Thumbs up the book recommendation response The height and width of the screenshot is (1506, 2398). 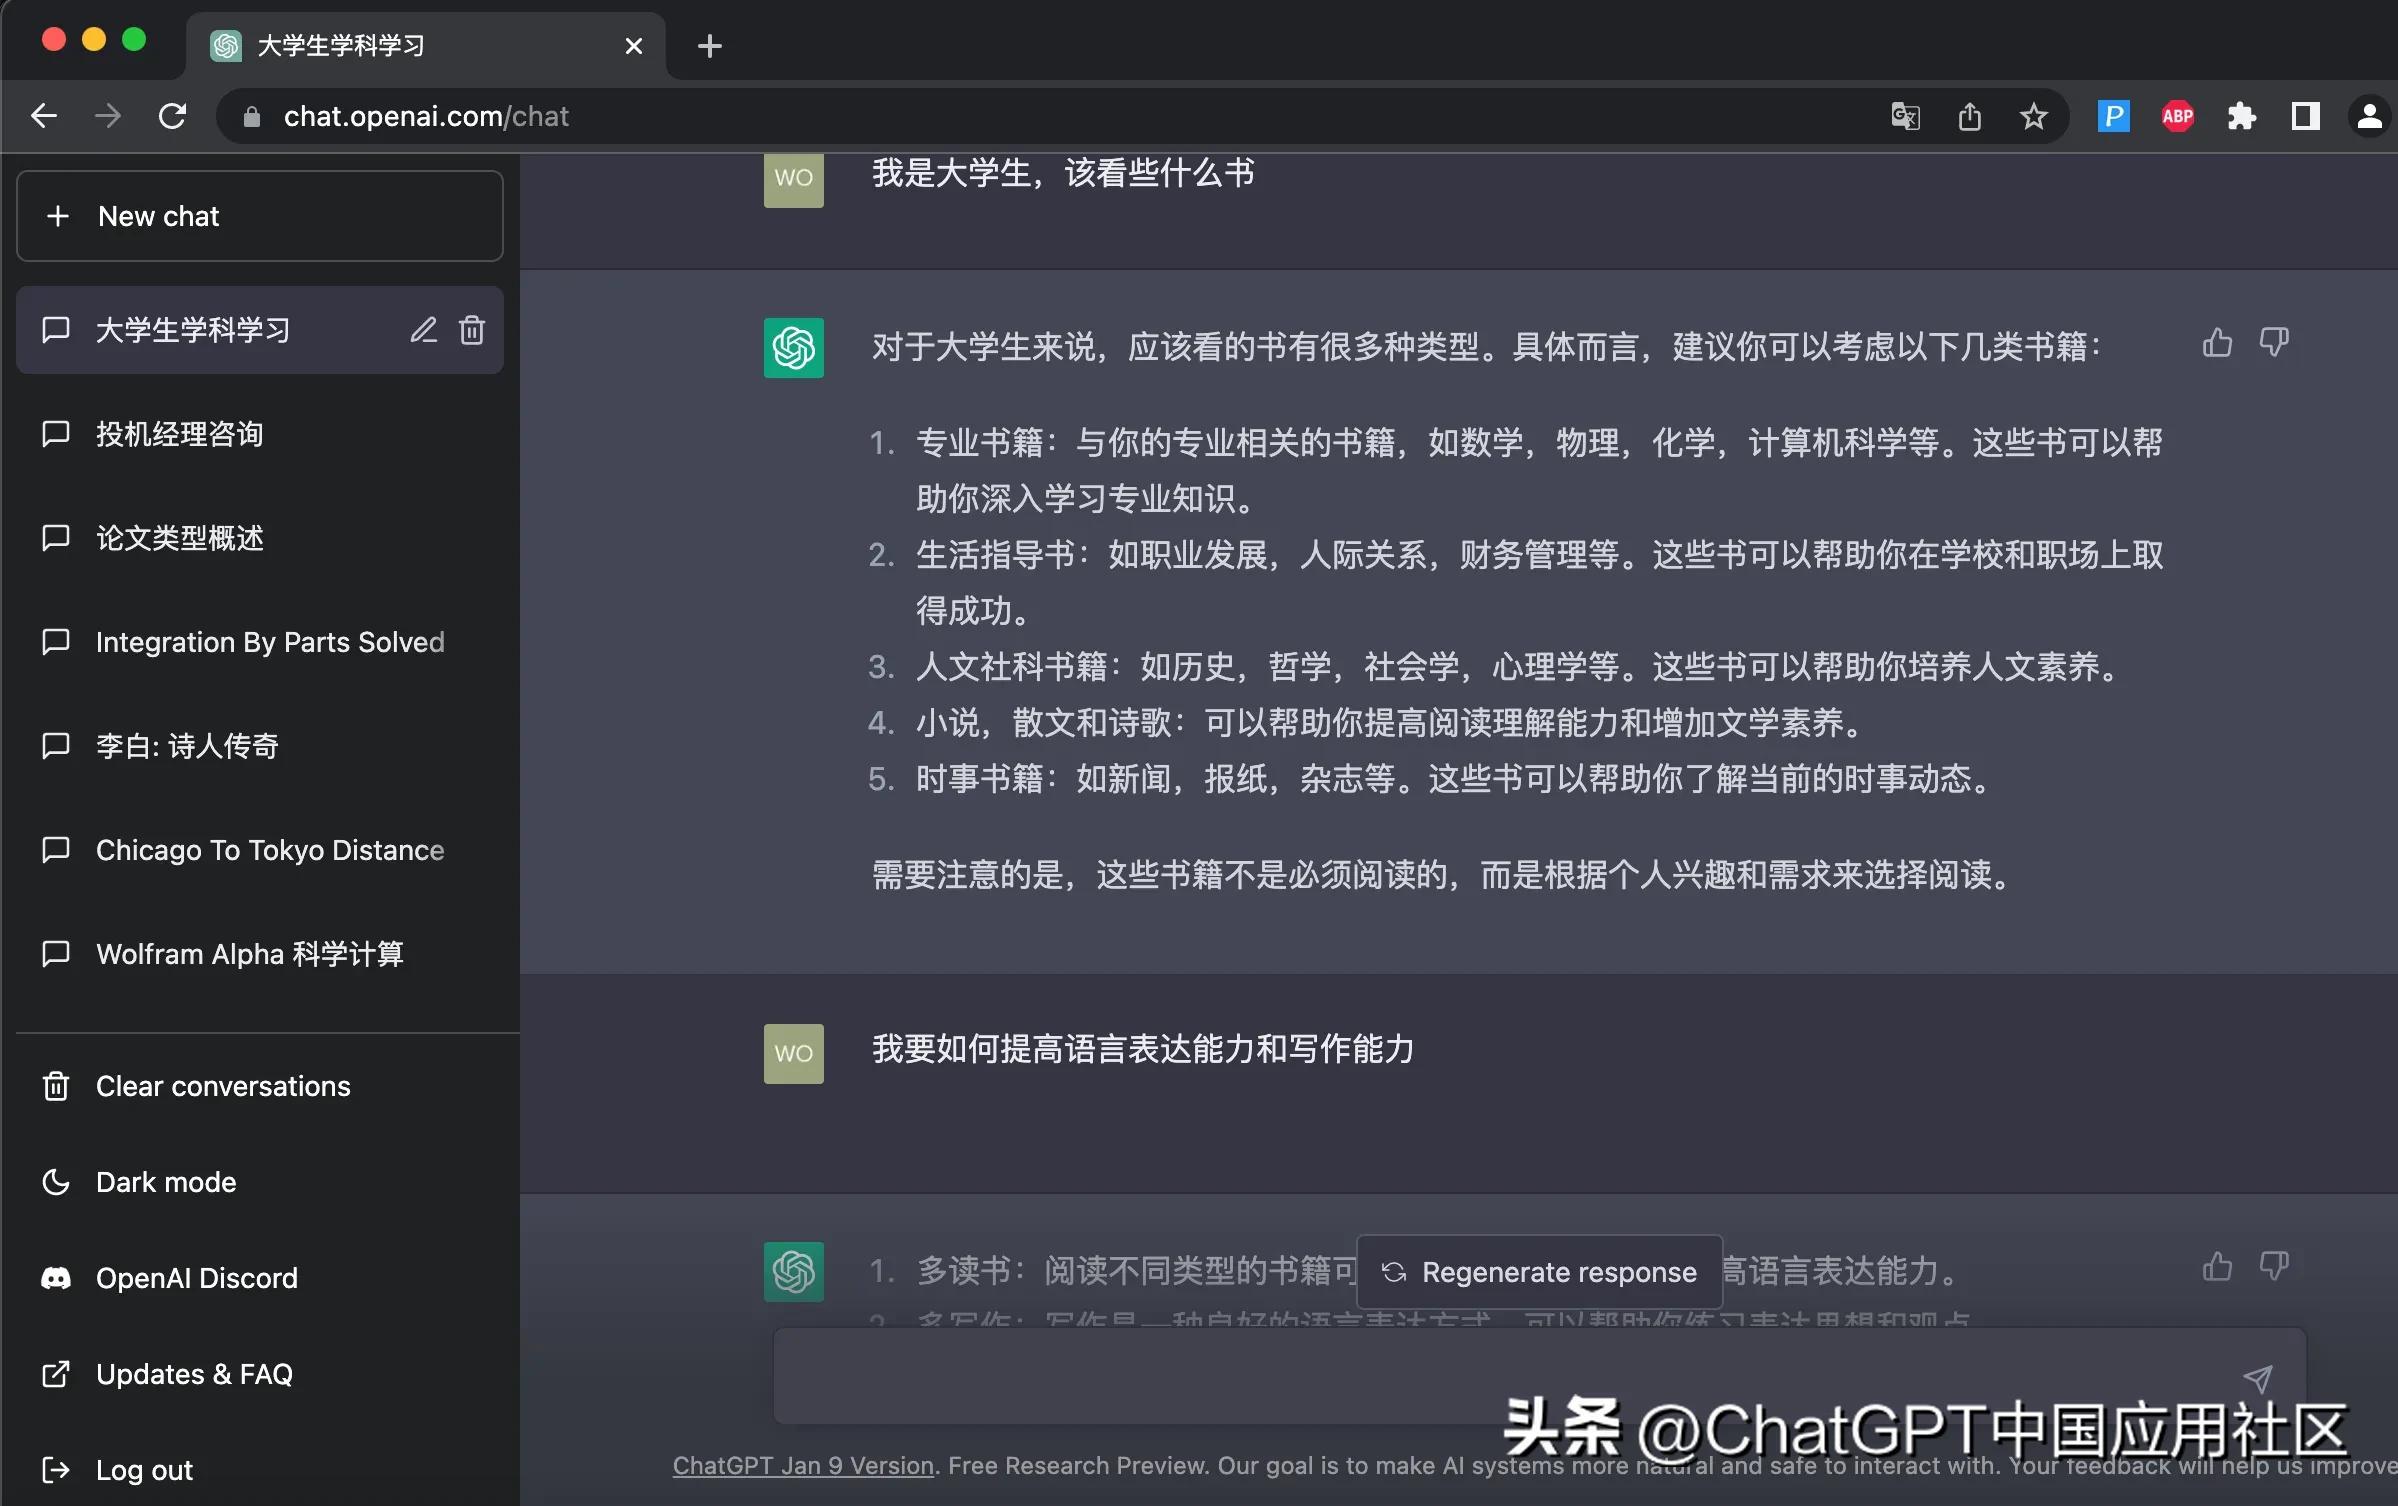[2217, 342]
